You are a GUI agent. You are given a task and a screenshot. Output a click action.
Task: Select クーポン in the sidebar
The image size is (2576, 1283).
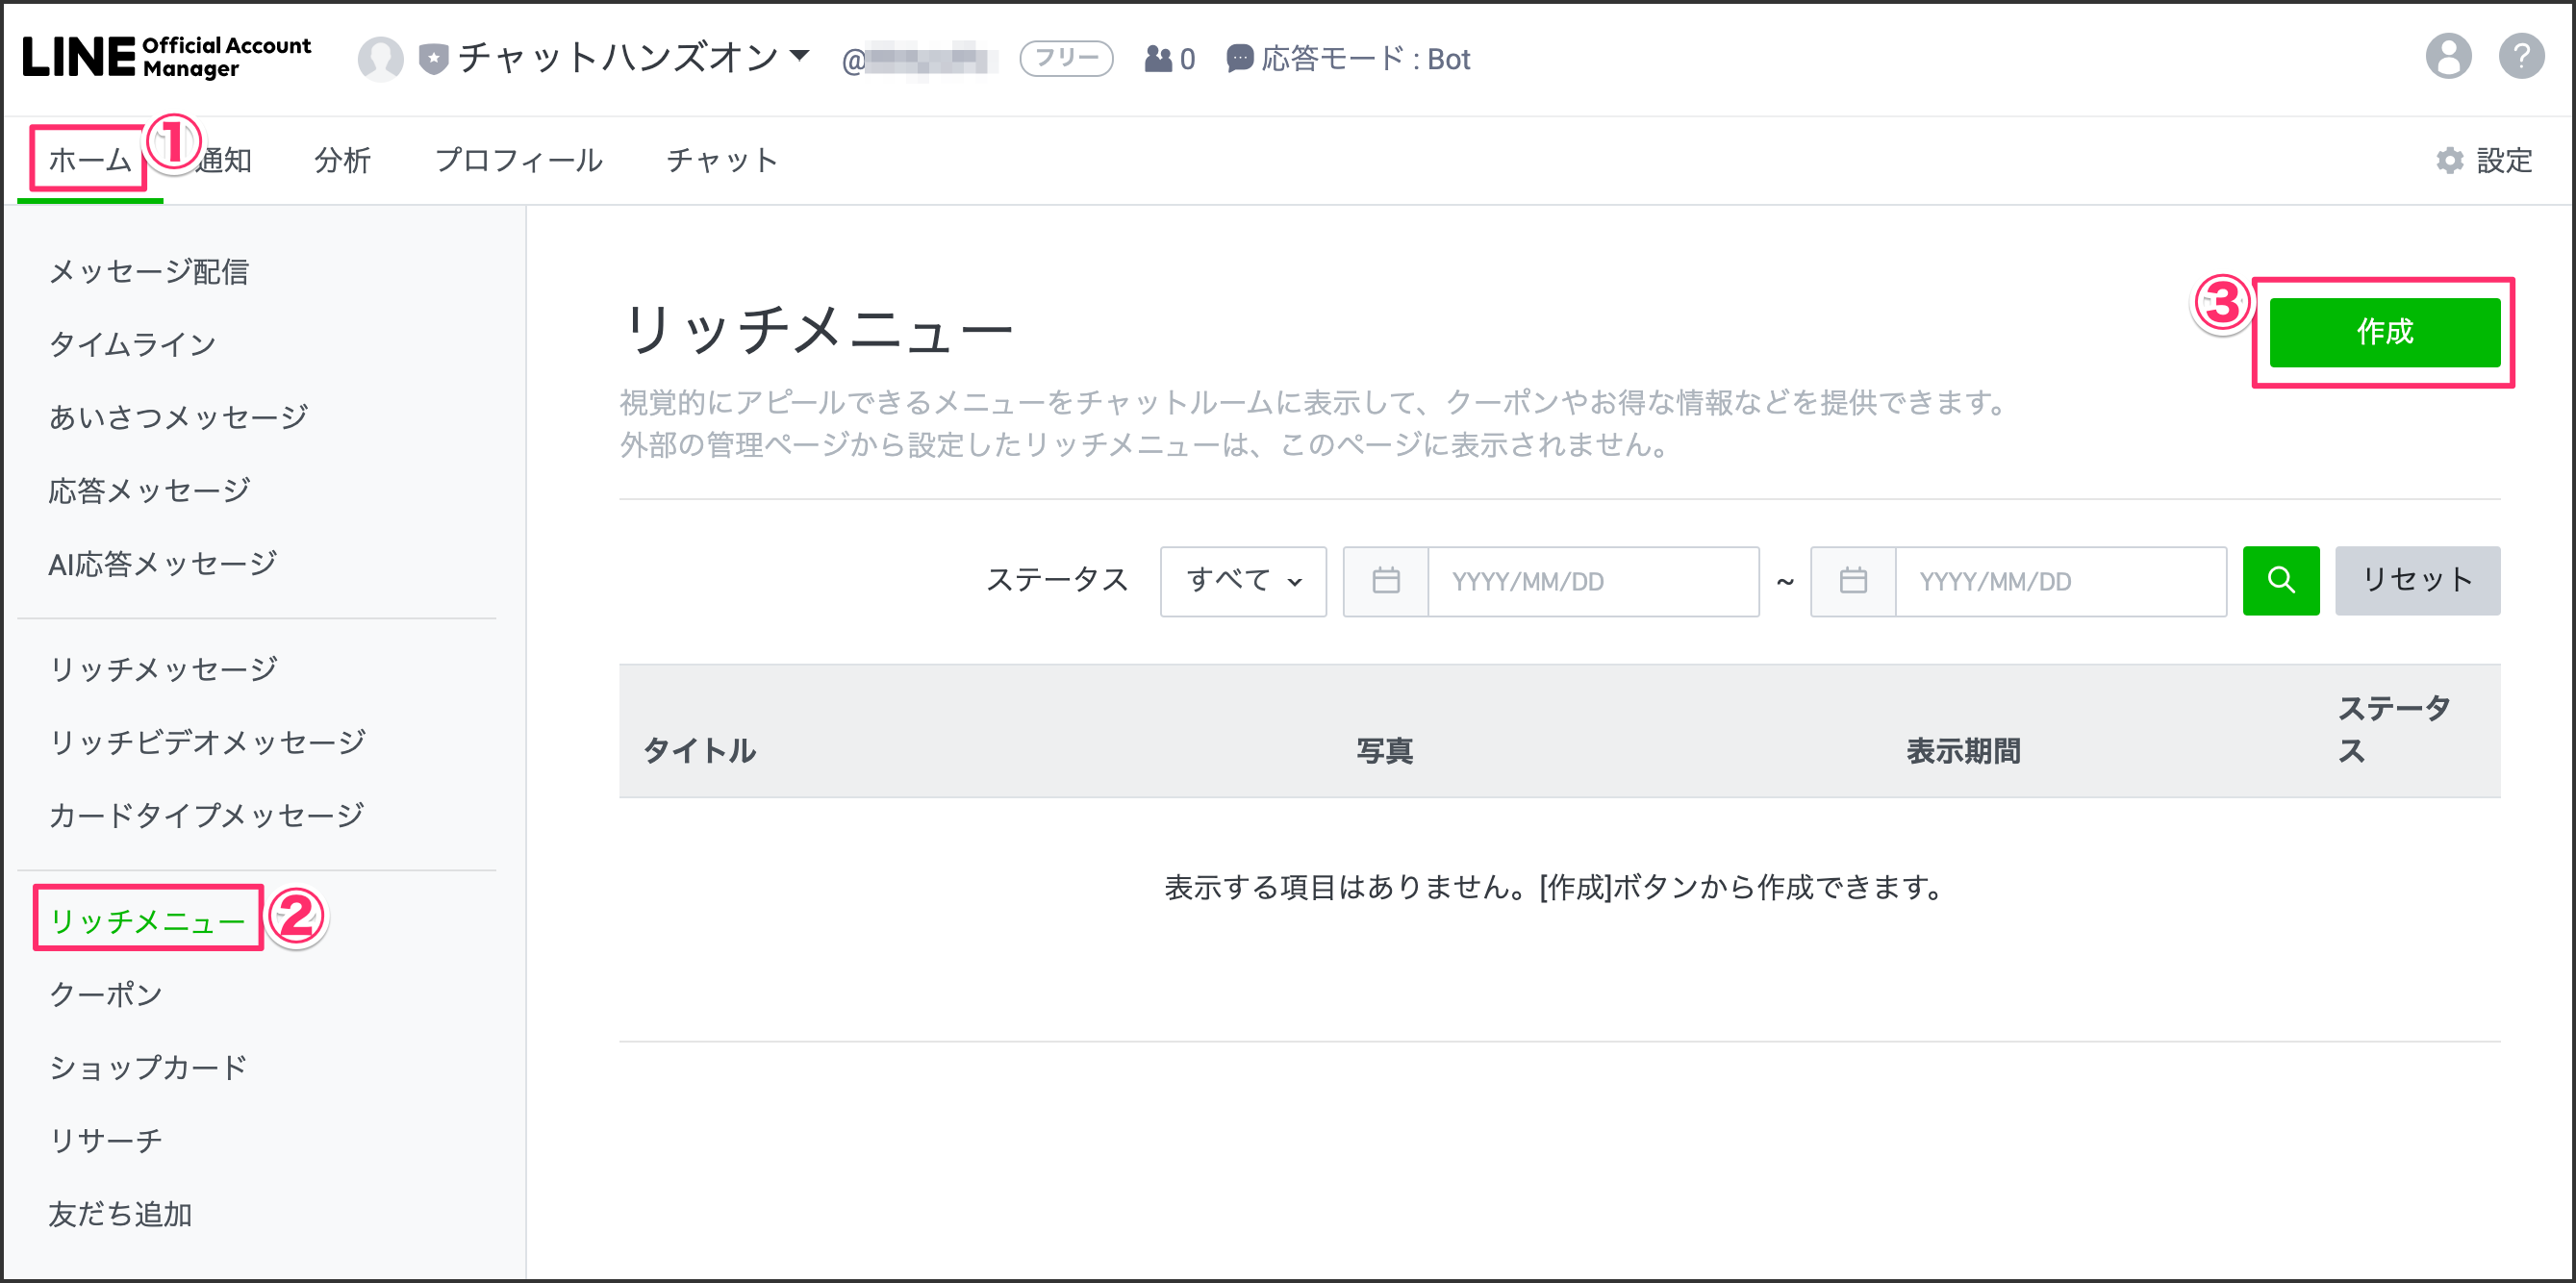[x=105, y=994]
